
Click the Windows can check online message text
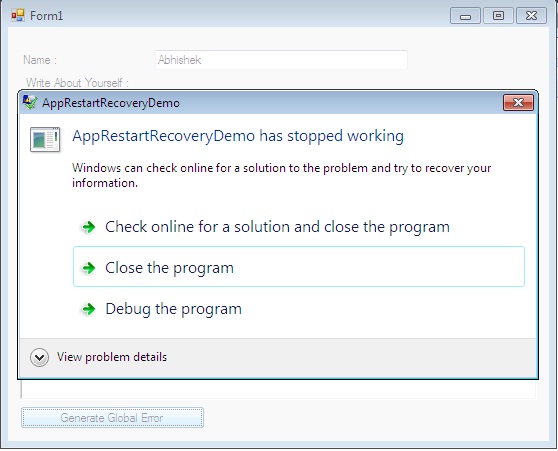(x=281, y=175)
